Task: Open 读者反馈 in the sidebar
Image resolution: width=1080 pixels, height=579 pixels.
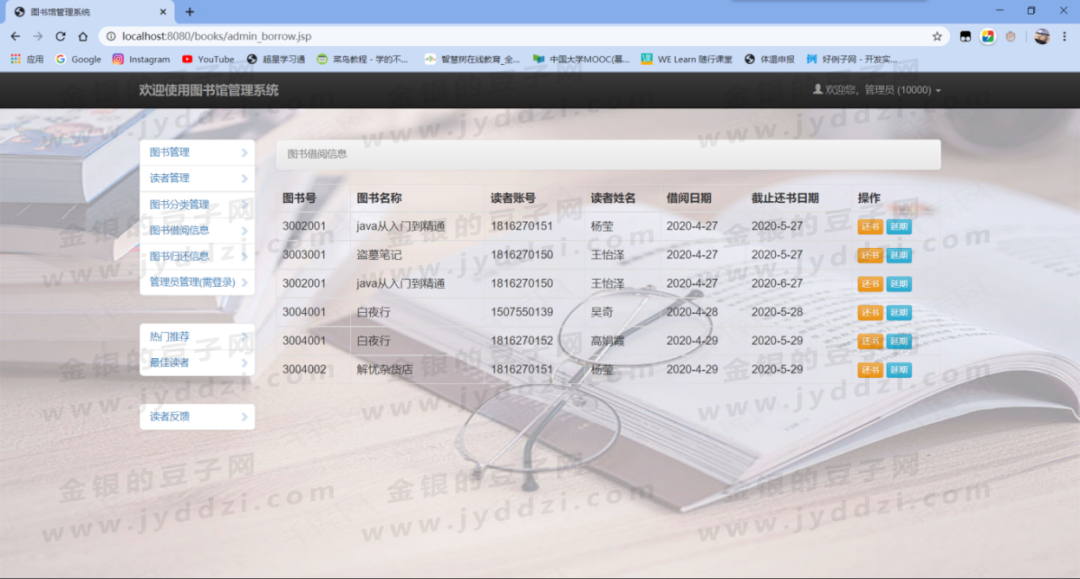Action: point(198,417)
